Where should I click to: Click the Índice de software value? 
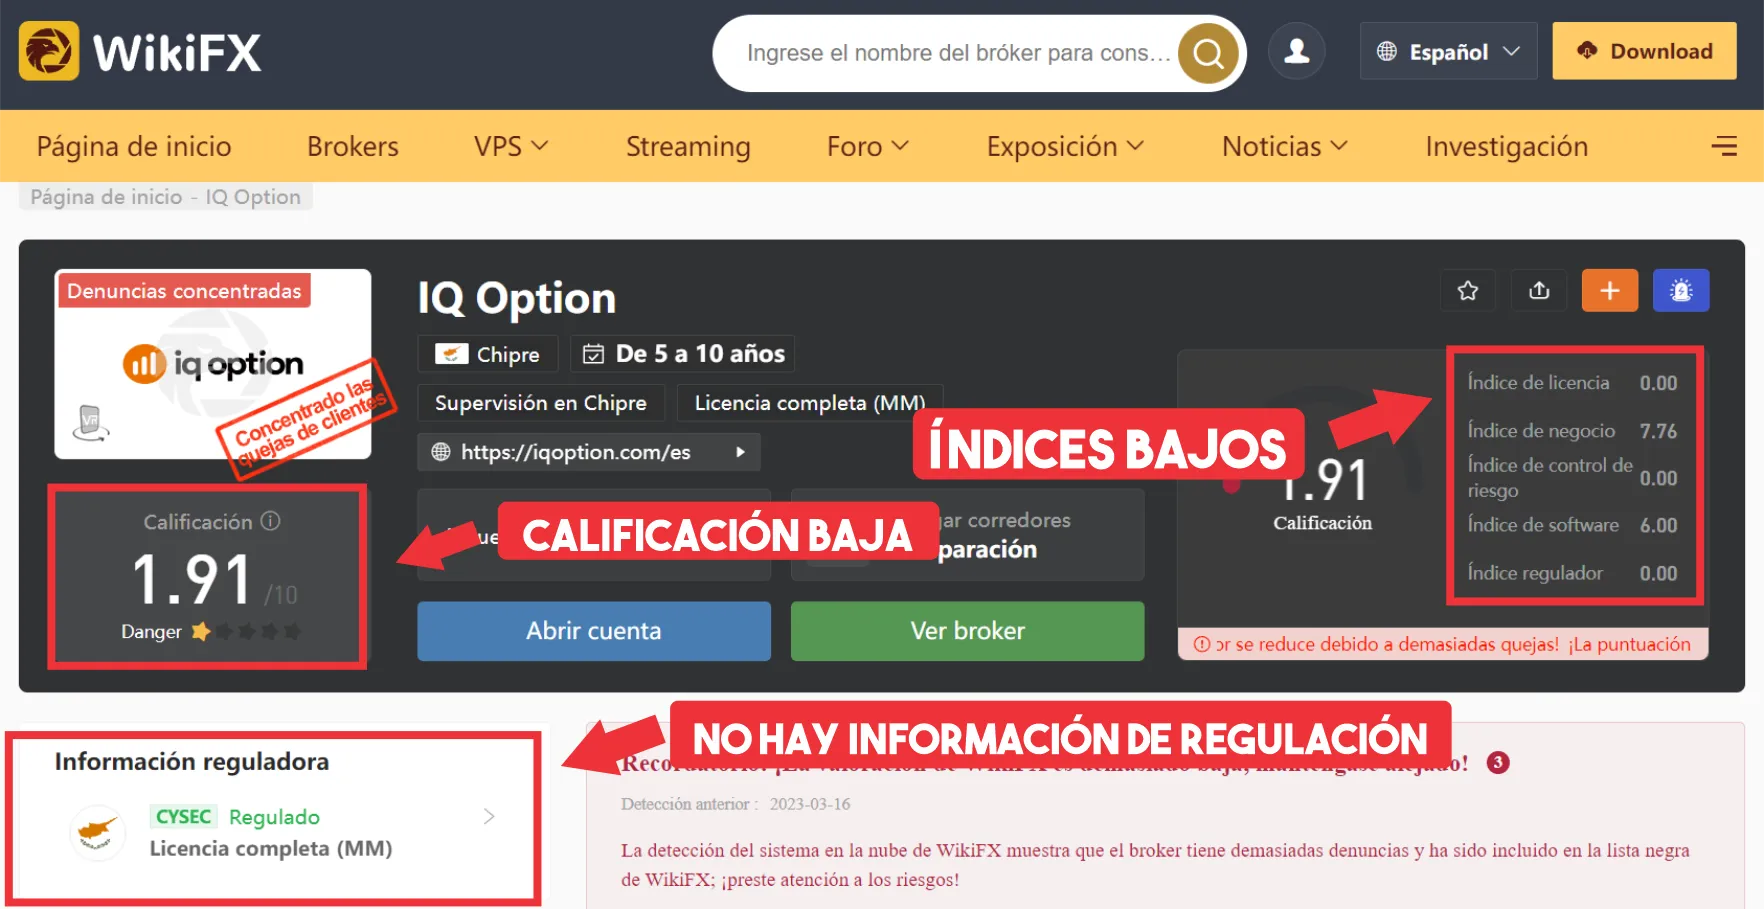click(x=1658, y=525)
